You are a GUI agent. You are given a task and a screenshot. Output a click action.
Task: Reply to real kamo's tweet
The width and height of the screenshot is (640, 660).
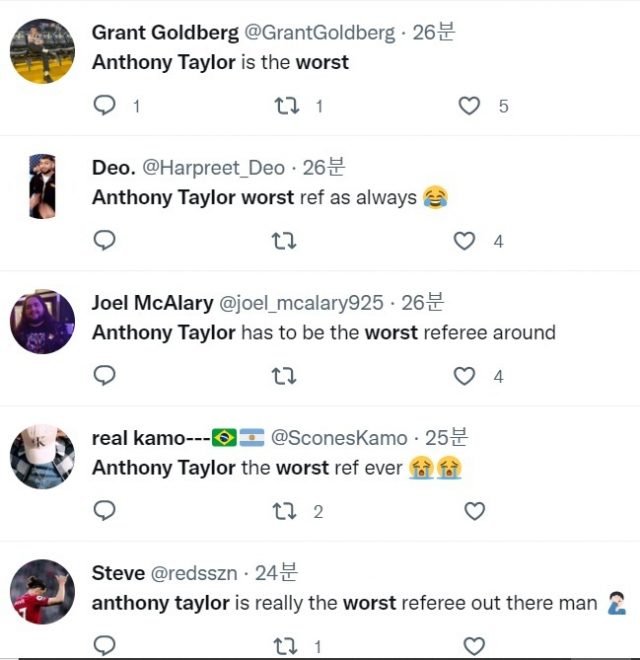coord(104,511)
